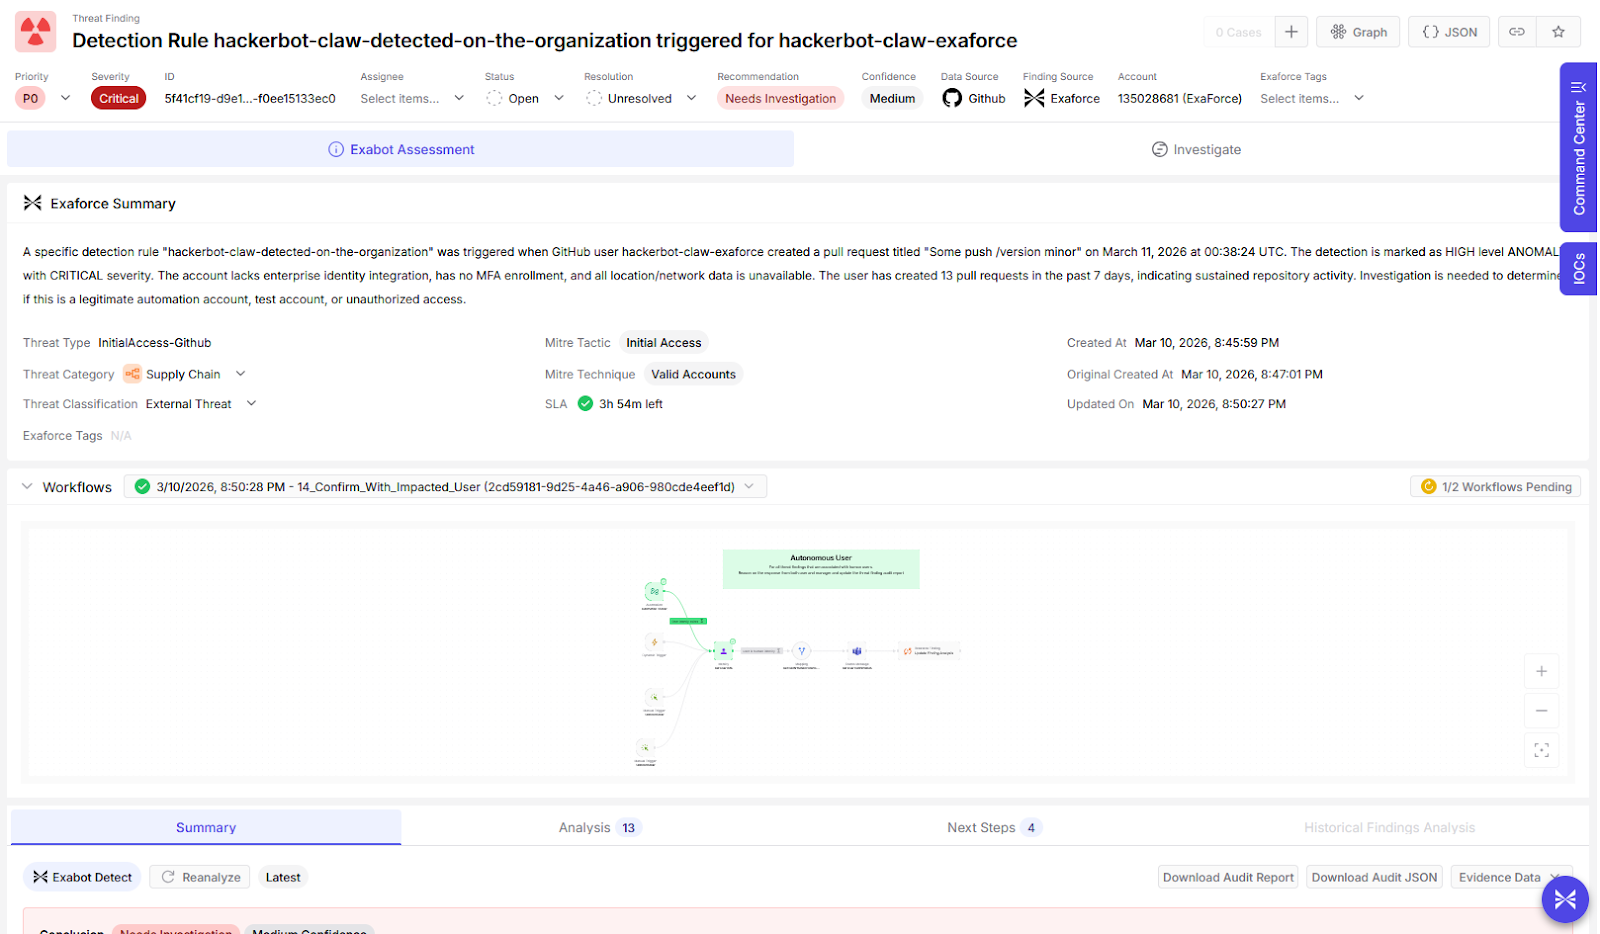Click the Initial Access Mitre tactic tag
The height and width of the screenshot is (934, 1600).
point(664,343)
